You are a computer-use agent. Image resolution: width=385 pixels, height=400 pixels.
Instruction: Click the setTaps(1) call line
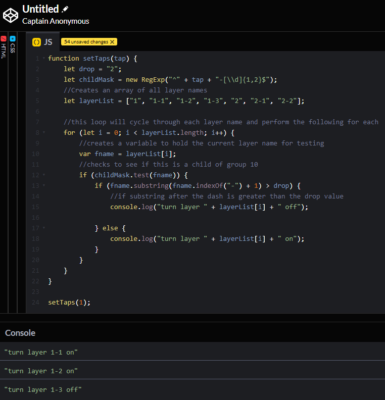69,302
